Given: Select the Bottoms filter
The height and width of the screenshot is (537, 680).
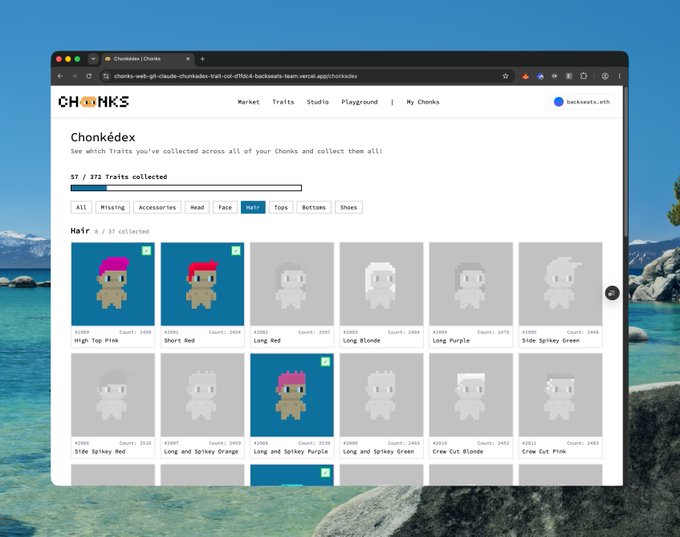Looking at the screenshot, I should click(314, 207).
